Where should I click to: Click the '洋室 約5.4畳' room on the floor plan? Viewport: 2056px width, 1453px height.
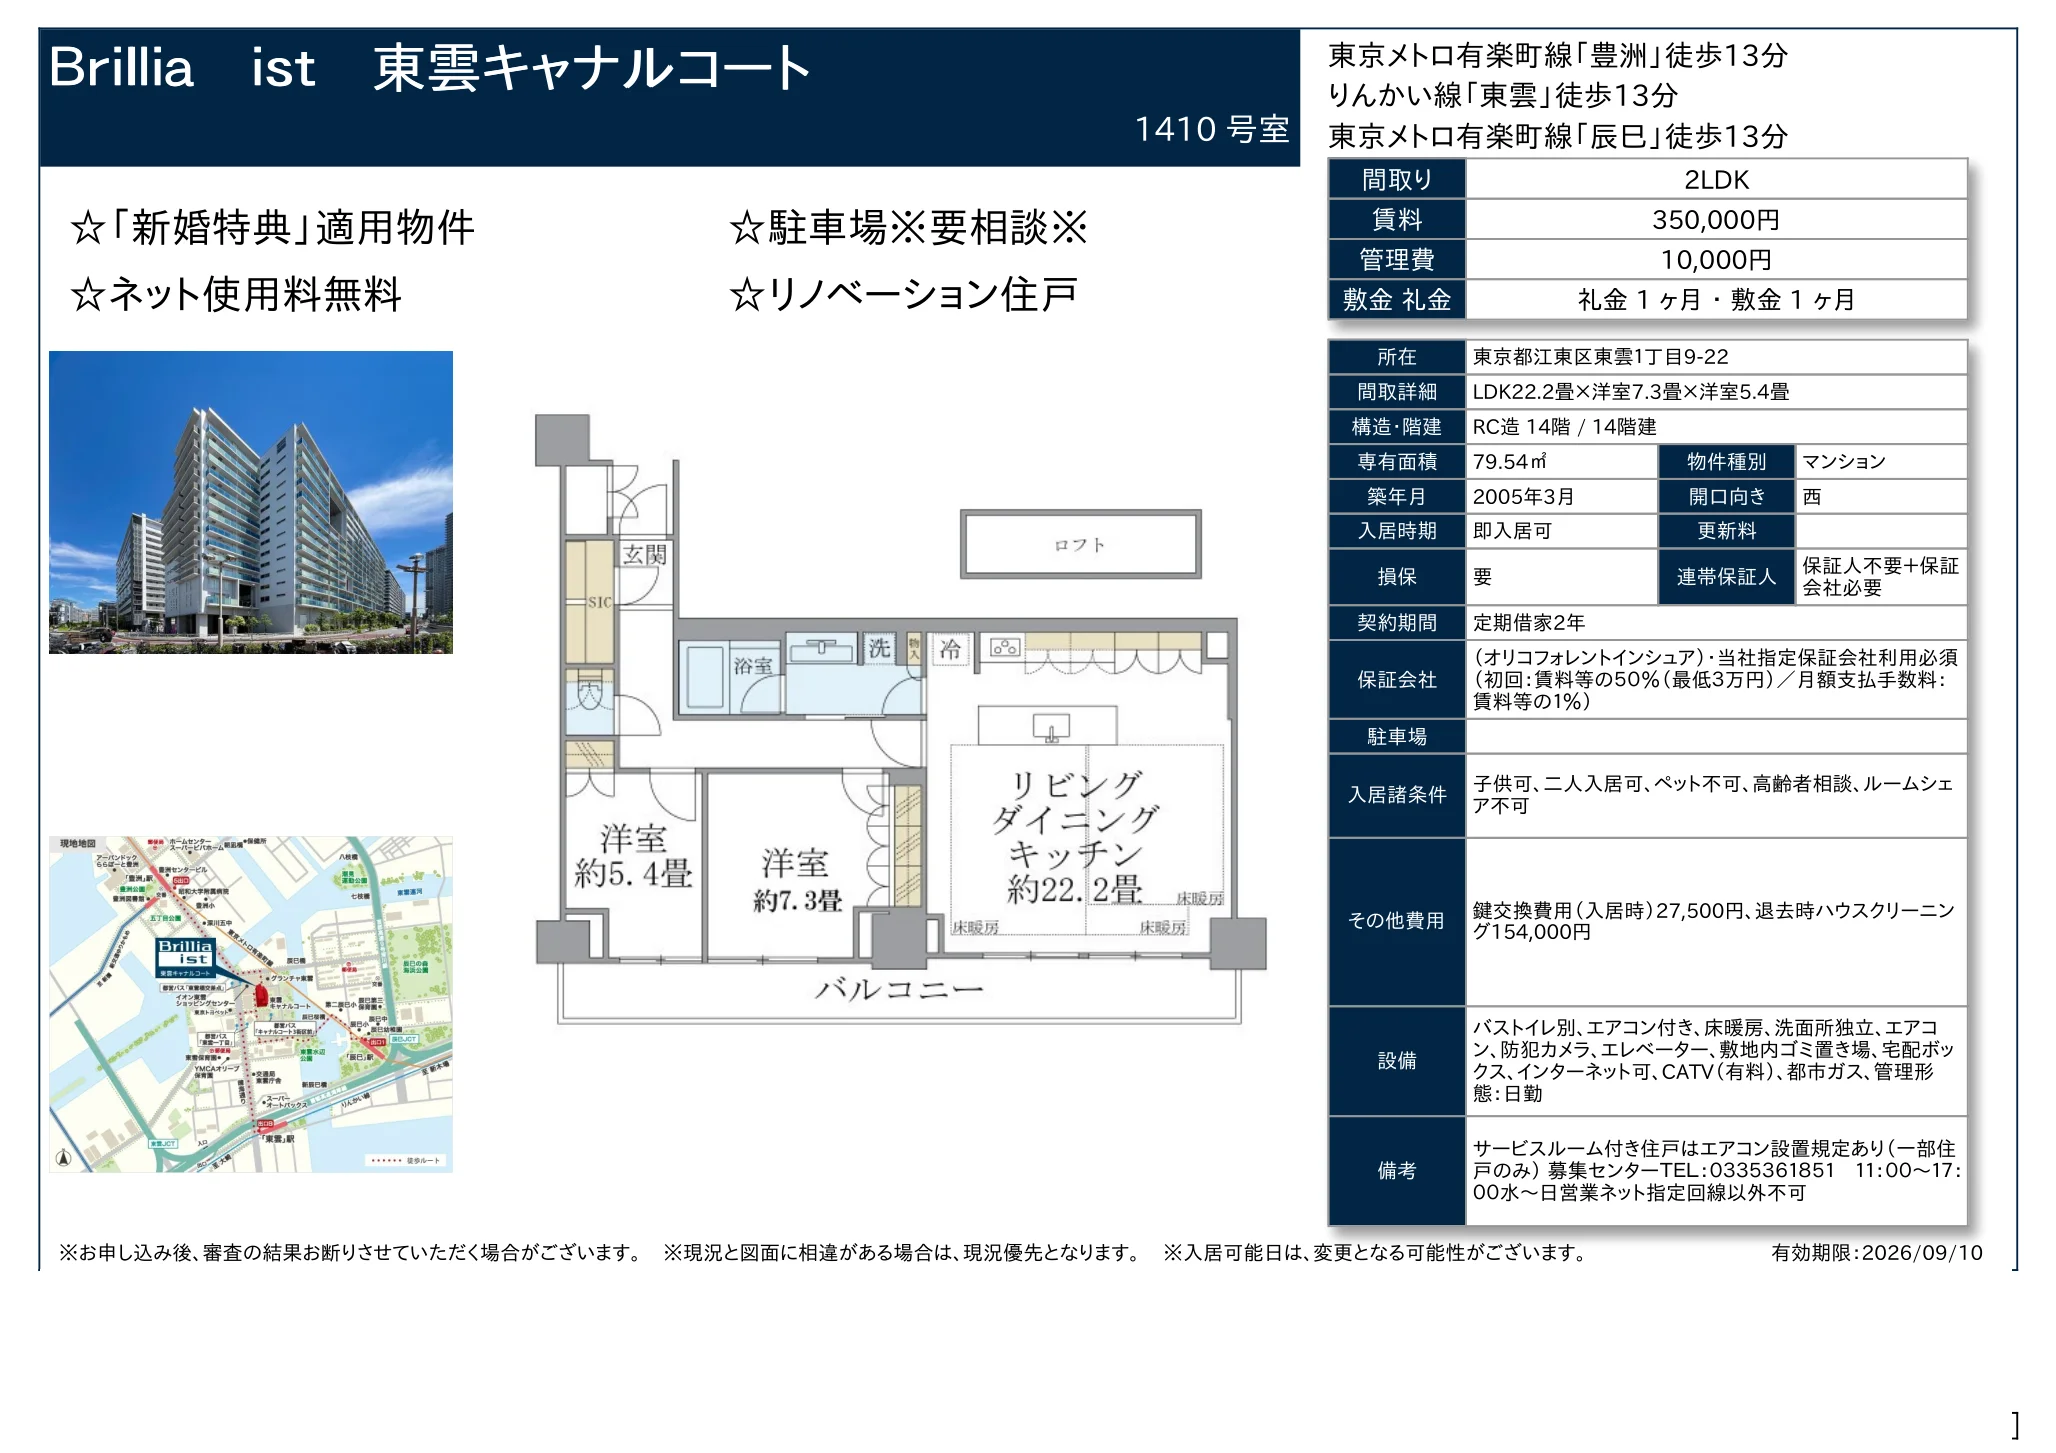point(633,856)
